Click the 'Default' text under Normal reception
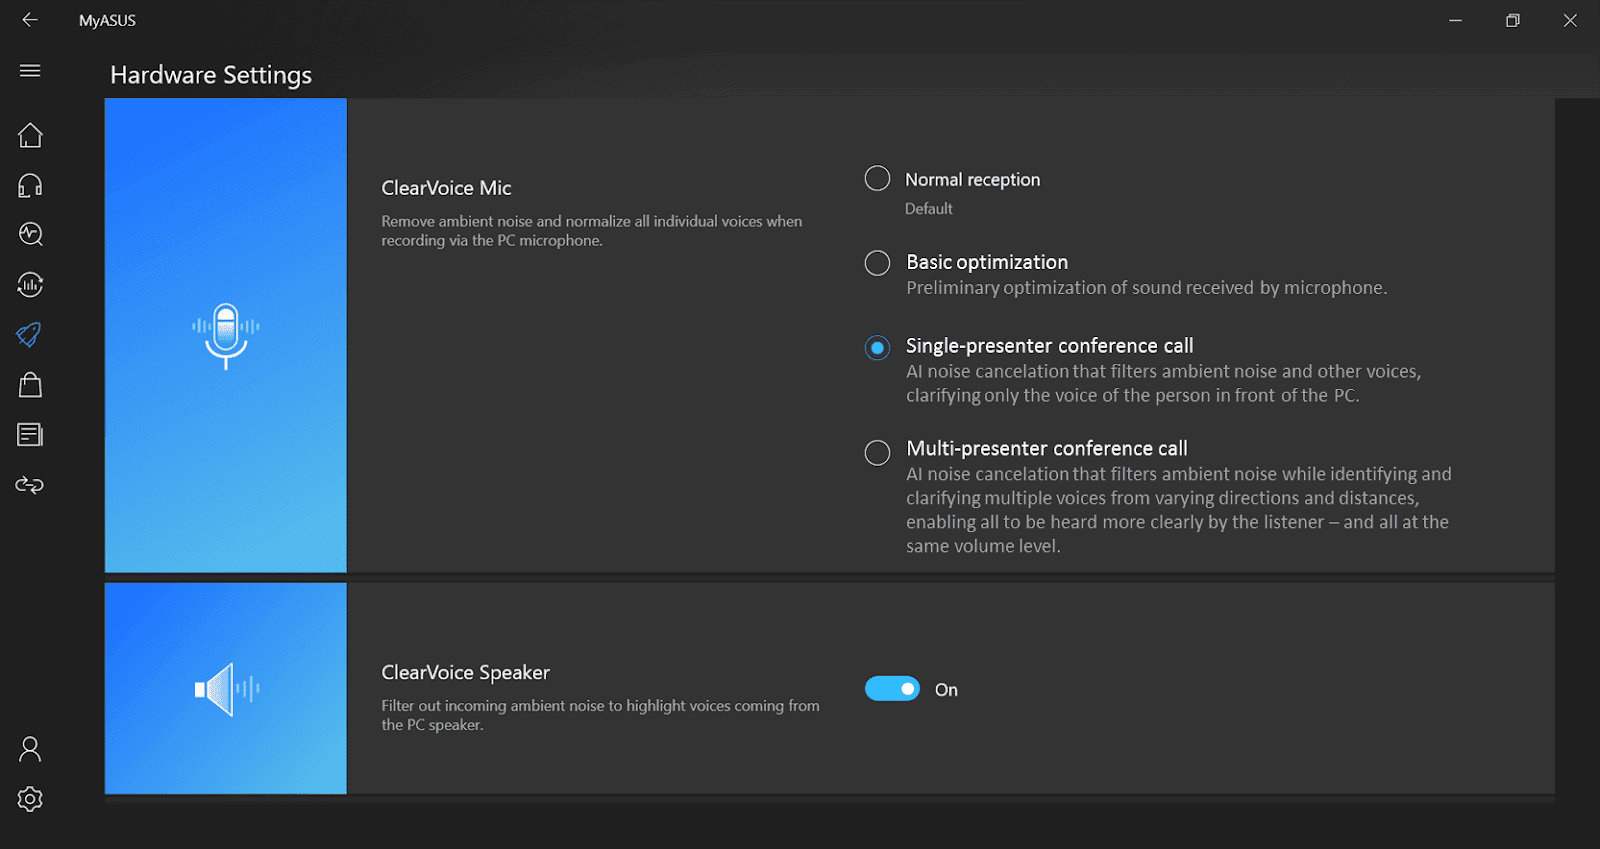 (x=929, y=209)
